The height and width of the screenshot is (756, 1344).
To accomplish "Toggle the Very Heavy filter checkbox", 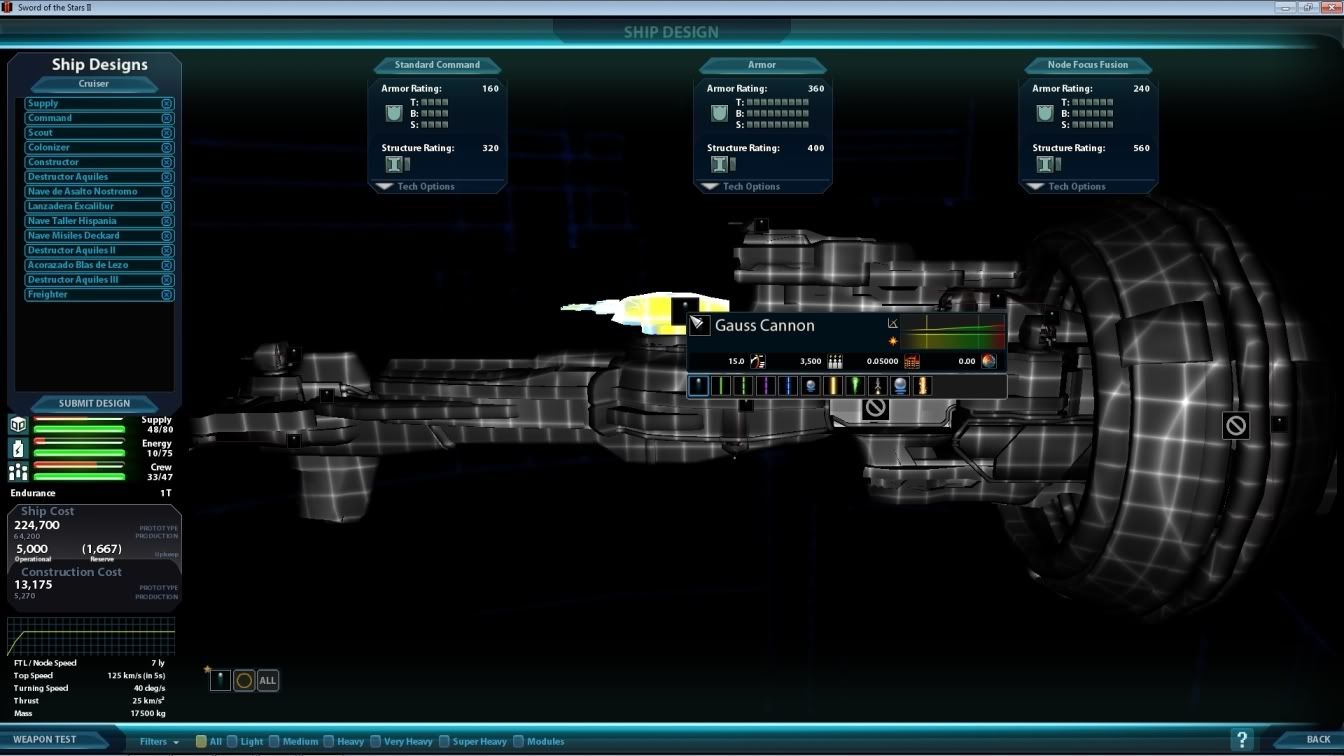I will pyautogui.click(x=376, y=741).
